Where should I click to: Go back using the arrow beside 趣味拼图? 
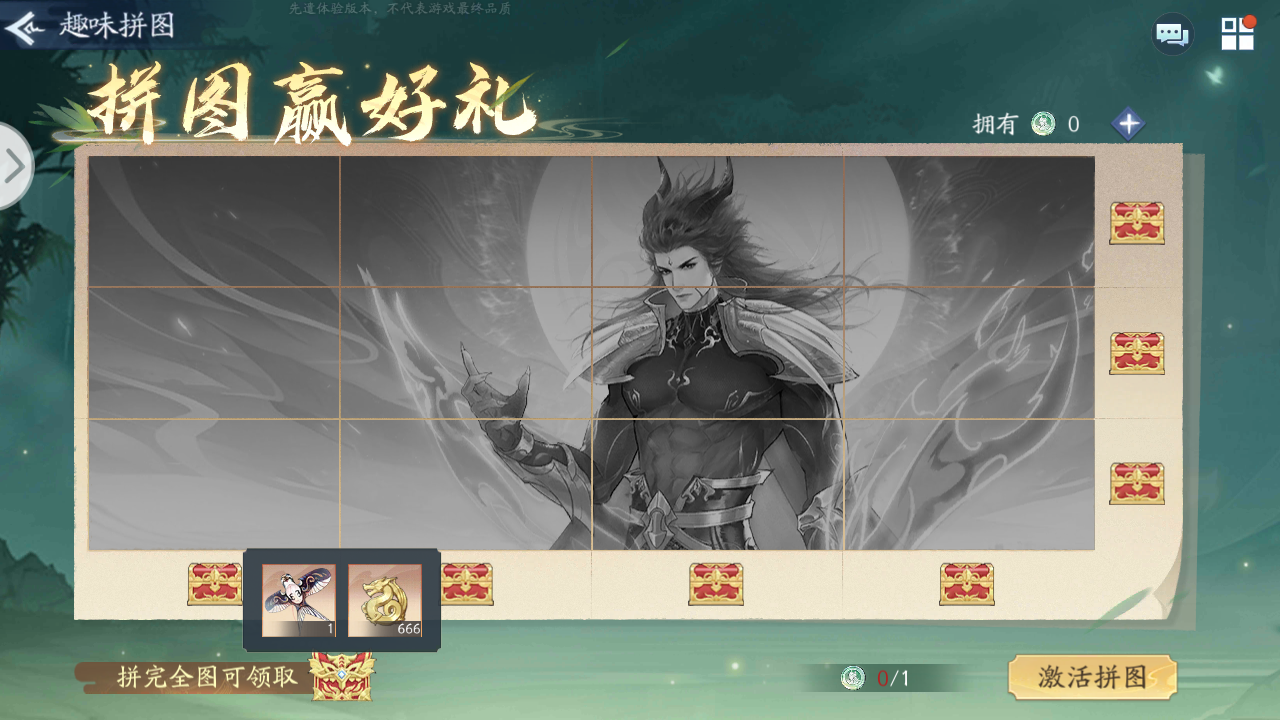24,26
